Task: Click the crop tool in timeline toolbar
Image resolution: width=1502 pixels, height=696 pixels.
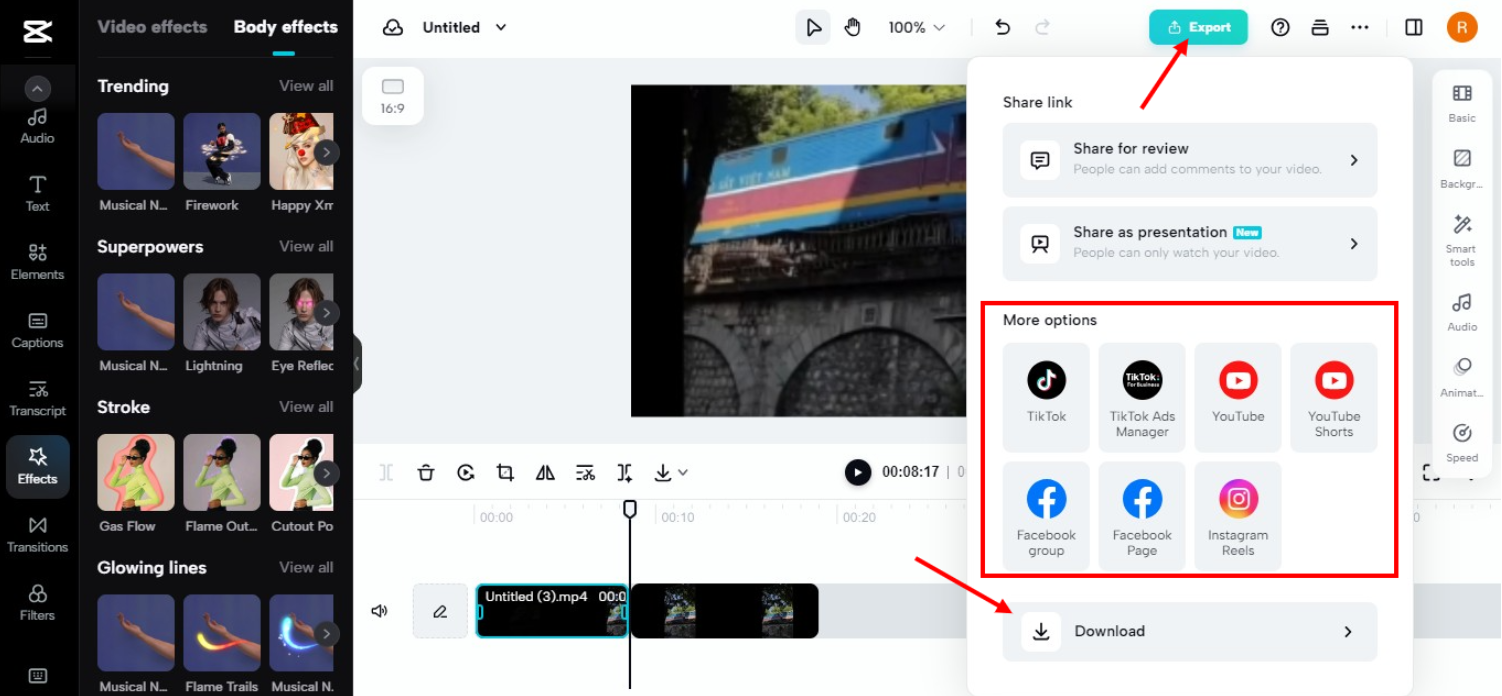Action: pos(505,473)
